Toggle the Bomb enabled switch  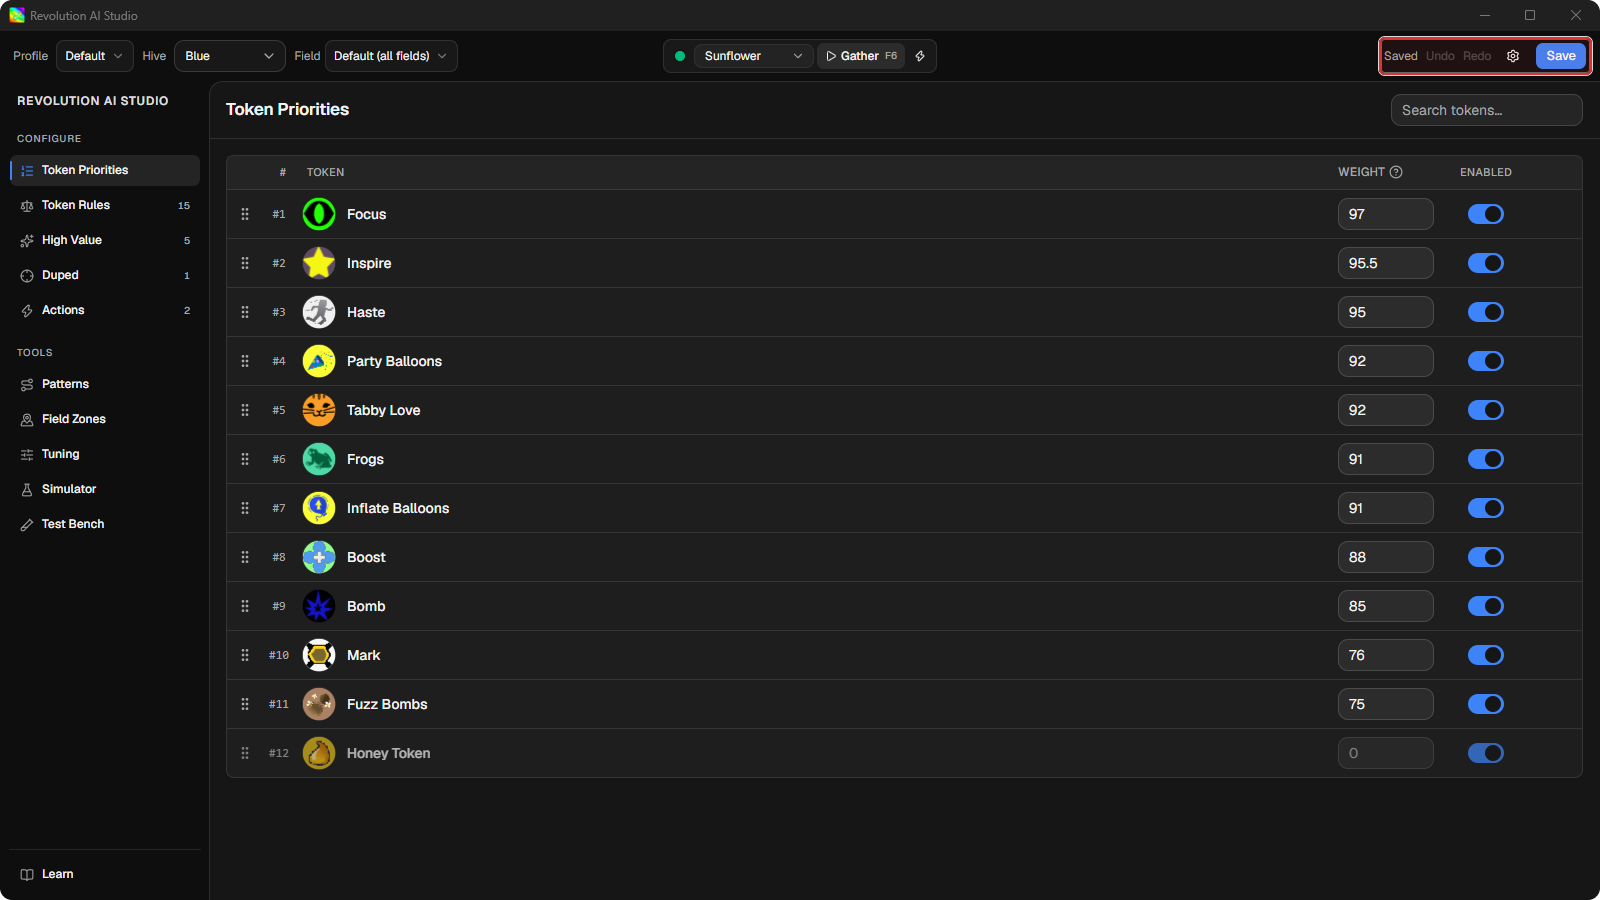pos(1486,606)
